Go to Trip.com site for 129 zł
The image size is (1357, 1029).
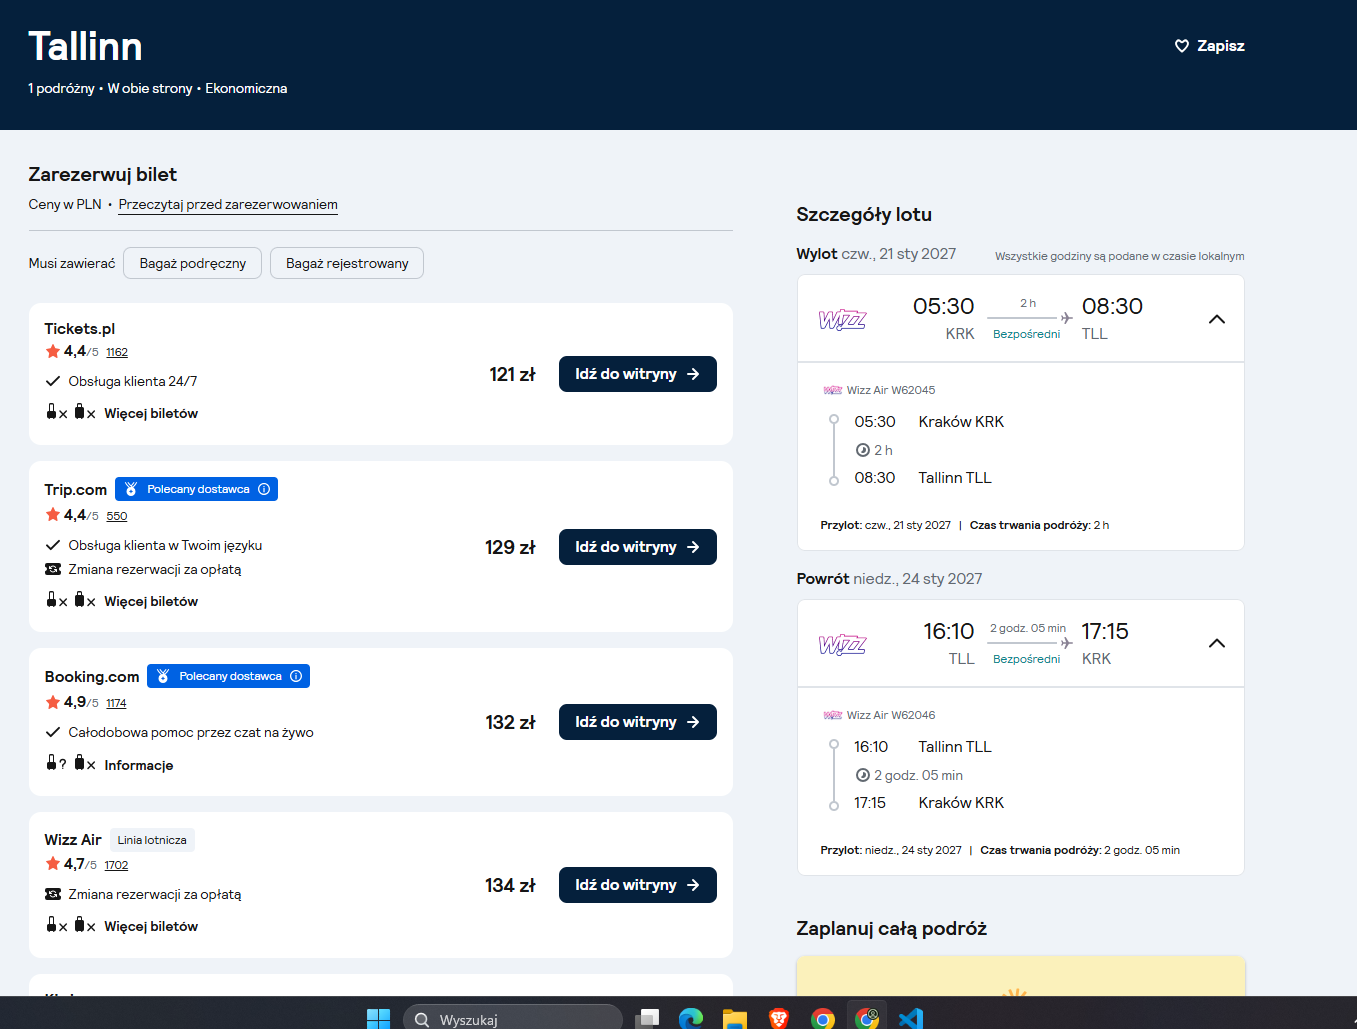(638, 547)
